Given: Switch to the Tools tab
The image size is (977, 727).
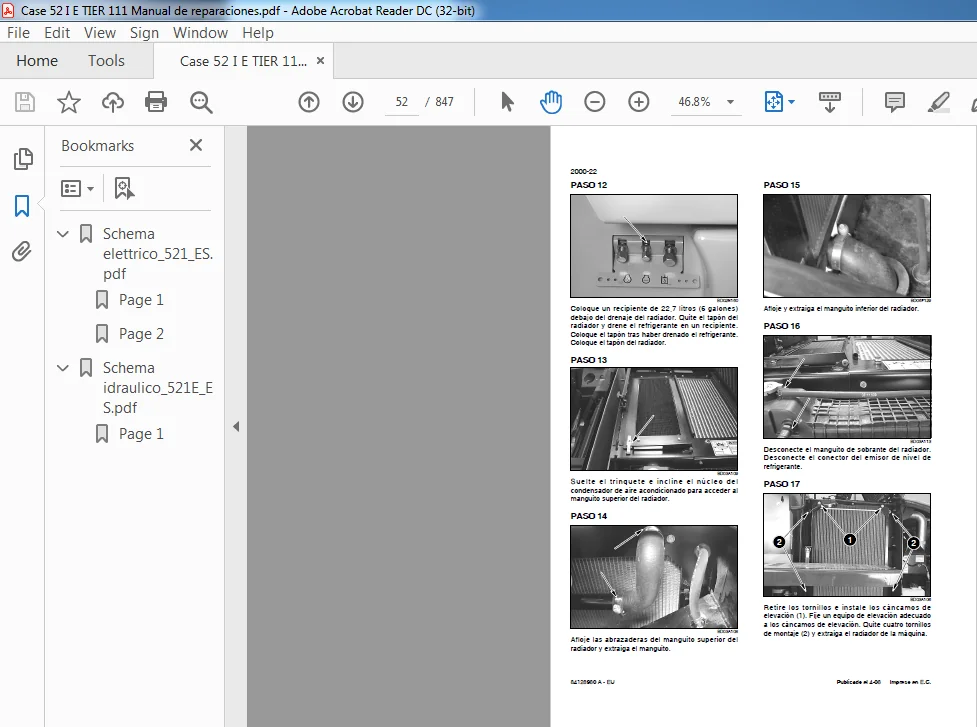Looking at the screenshot, I should click(106, 60).
